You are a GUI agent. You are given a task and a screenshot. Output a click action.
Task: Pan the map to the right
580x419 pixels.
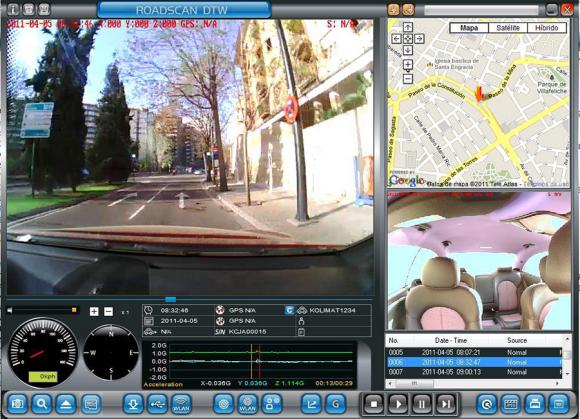point(419,38)
